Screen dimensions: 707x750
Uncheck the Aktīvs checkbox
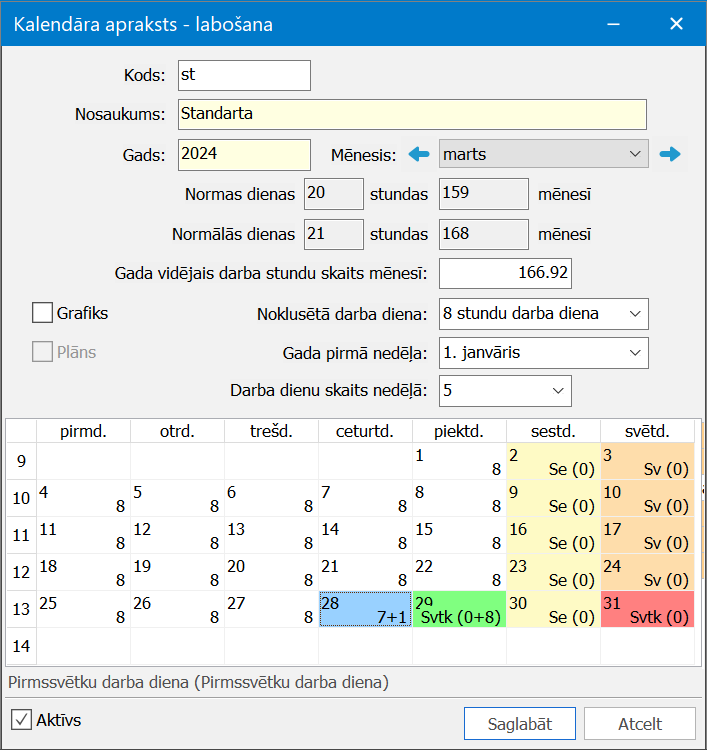click(x=22, y=719)
